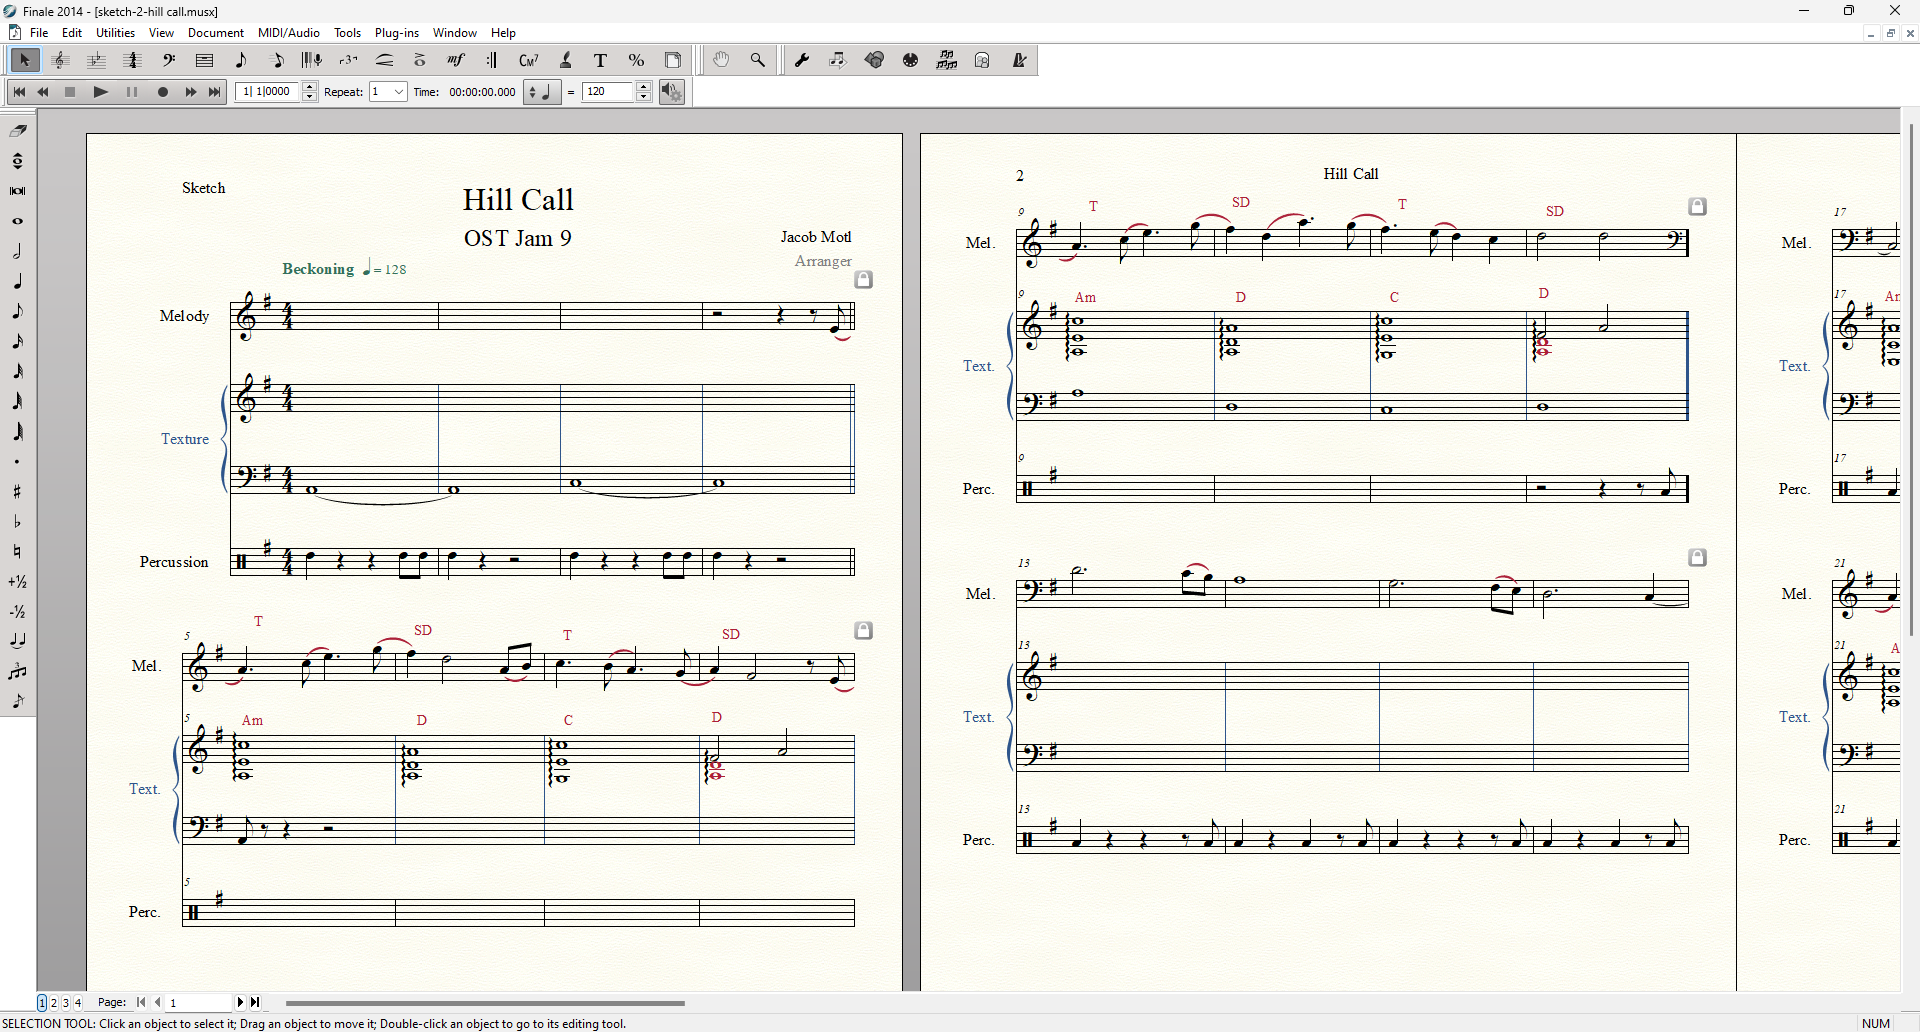The width and height of the screenshot is (1920, 1032).
Task: Choose the Chord tool
Action: 529,60
